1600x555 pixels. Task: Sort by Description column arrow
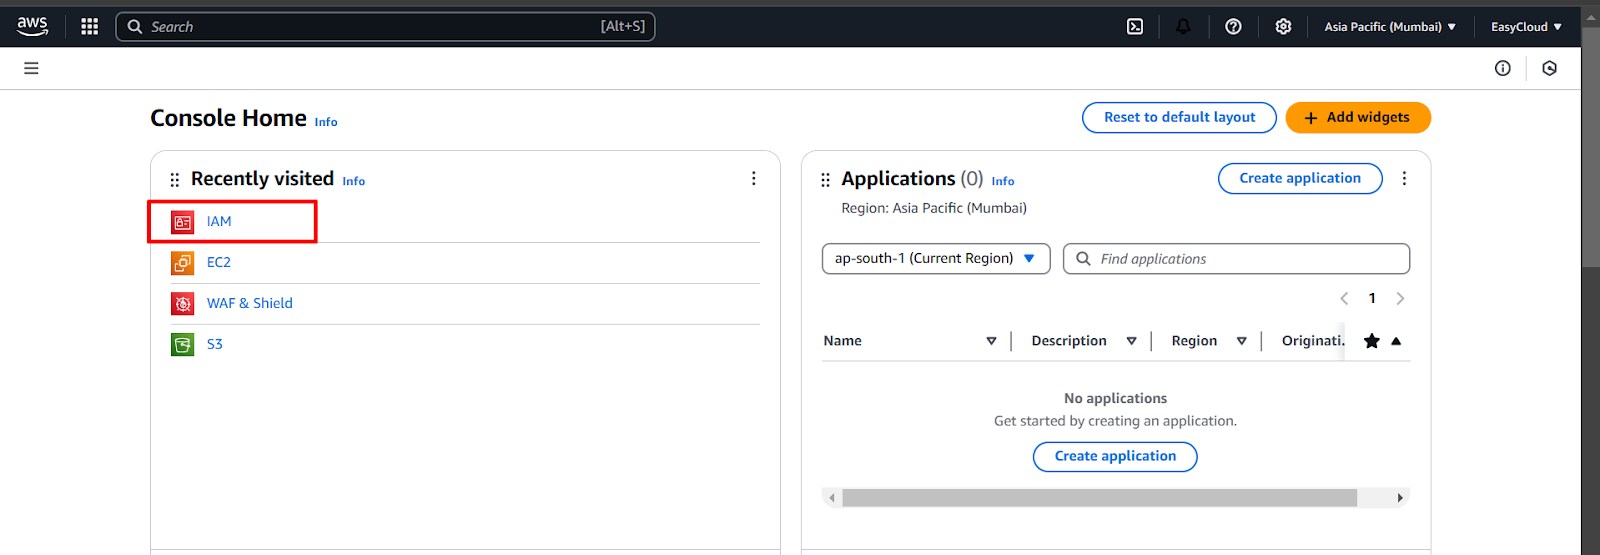pyautogui.click(x=1131, y=341)
